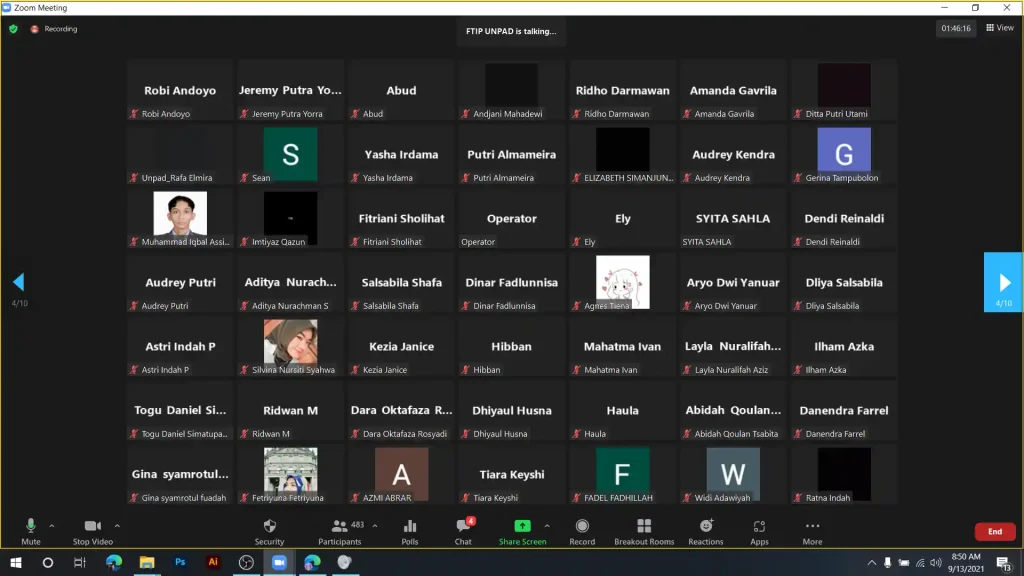Expand the Participants options caret
Screen dimensions: 1024x576
coord(375,526)
